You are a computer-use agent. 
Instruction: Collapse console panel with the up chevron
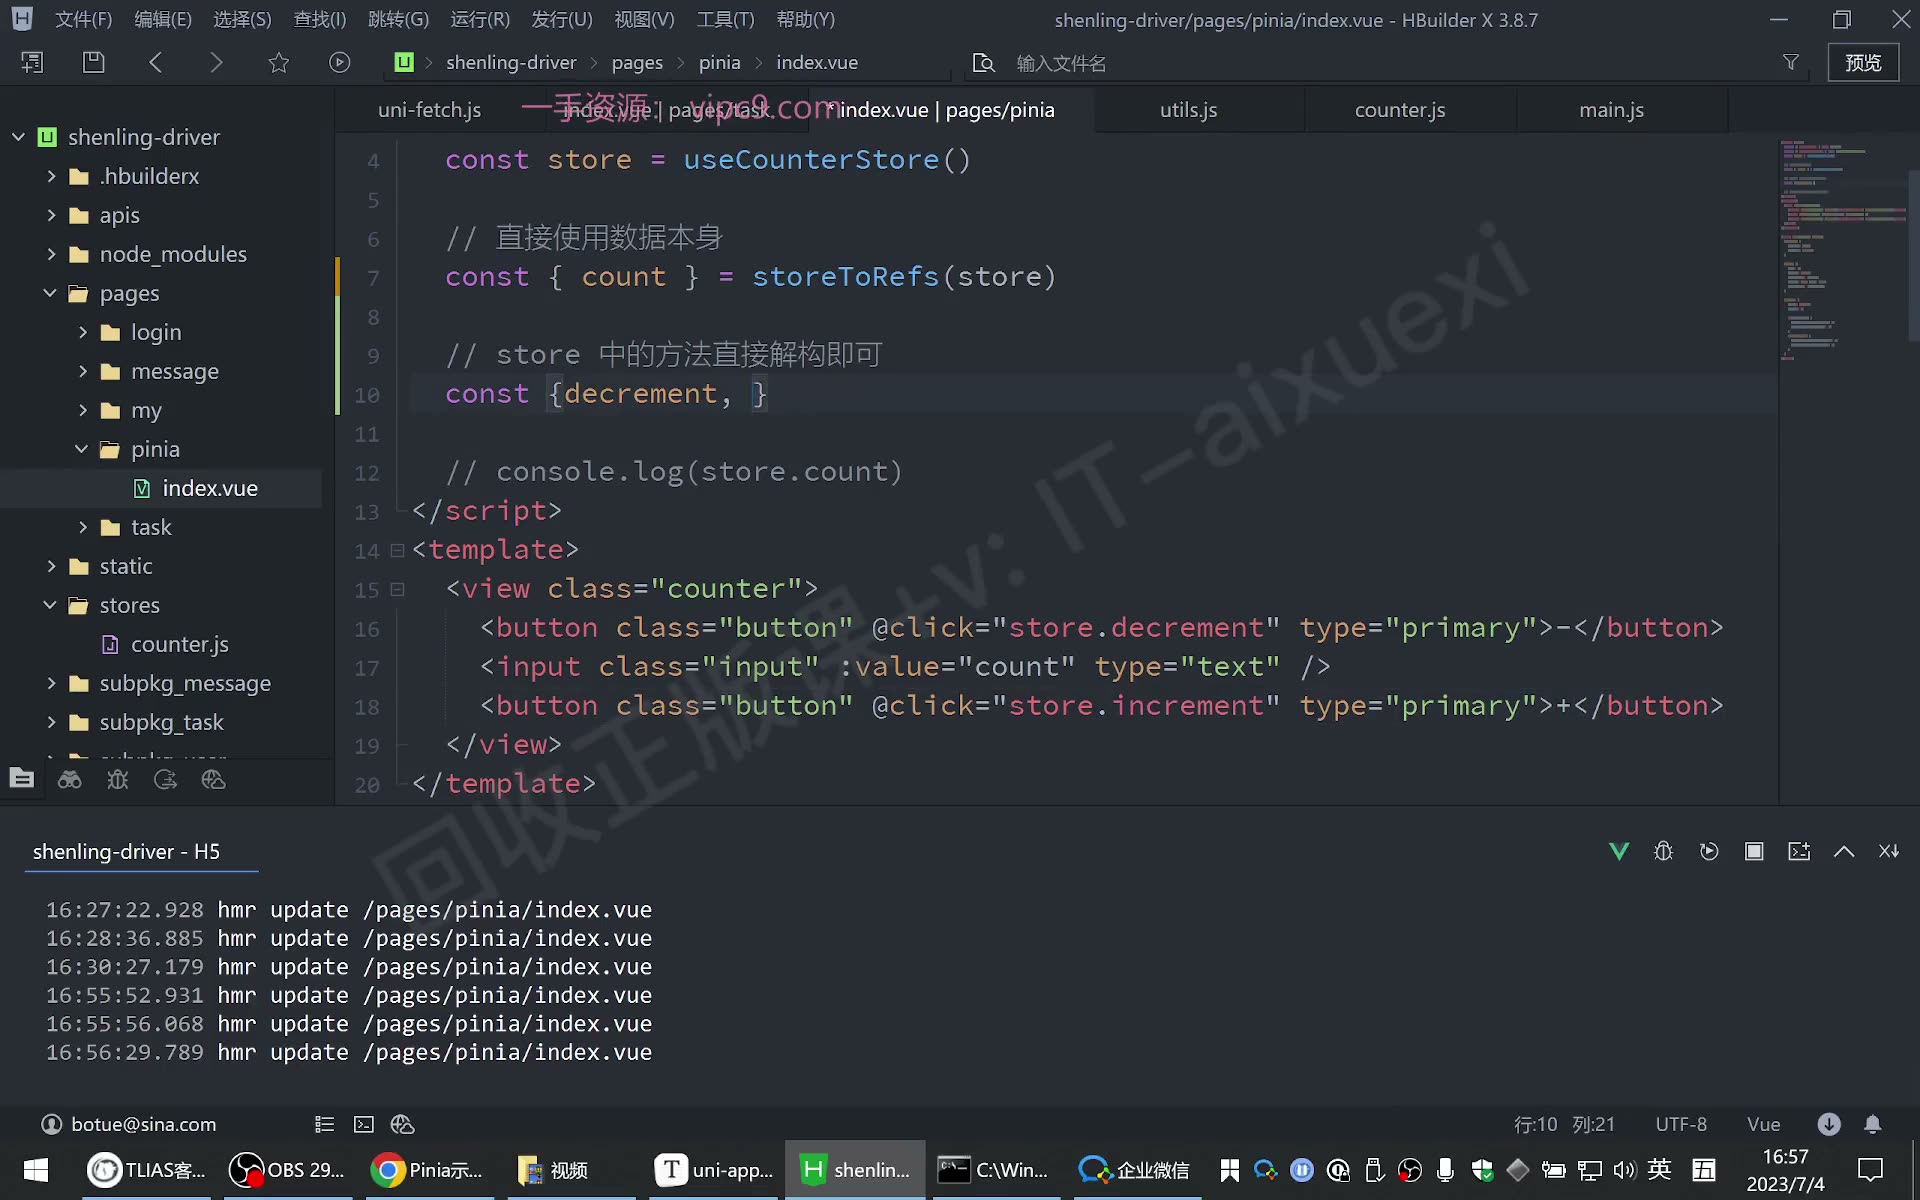(1844, 851)
